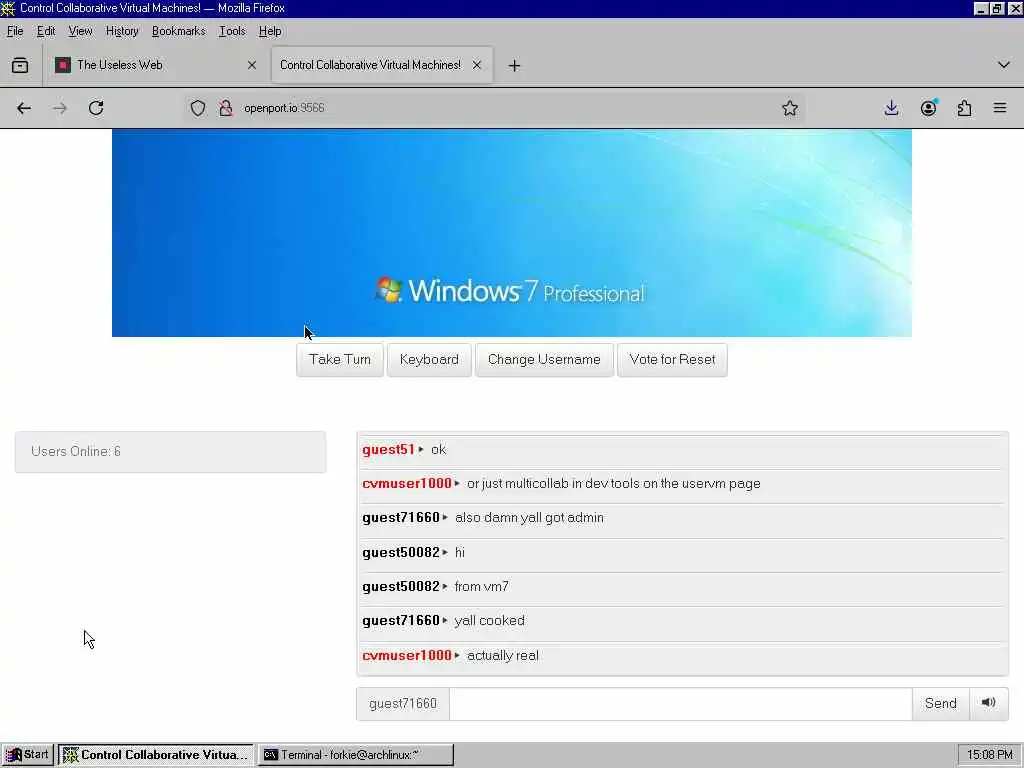Click the taskbar clock showing 15:08 PM
This screenshot has width=1024, height=768.
(x=989, y=755)
